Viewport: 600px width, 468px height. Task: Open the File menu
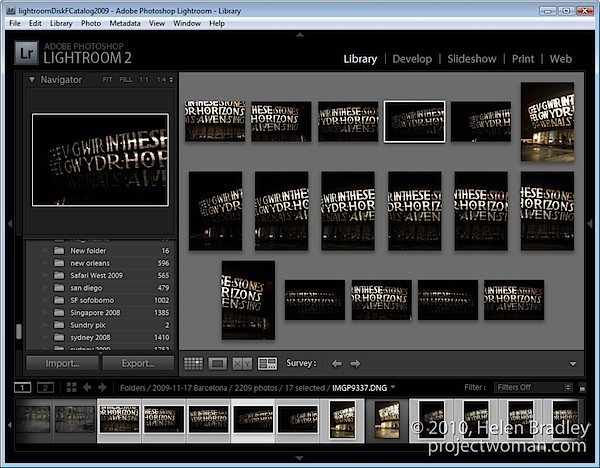coord(15,23)
